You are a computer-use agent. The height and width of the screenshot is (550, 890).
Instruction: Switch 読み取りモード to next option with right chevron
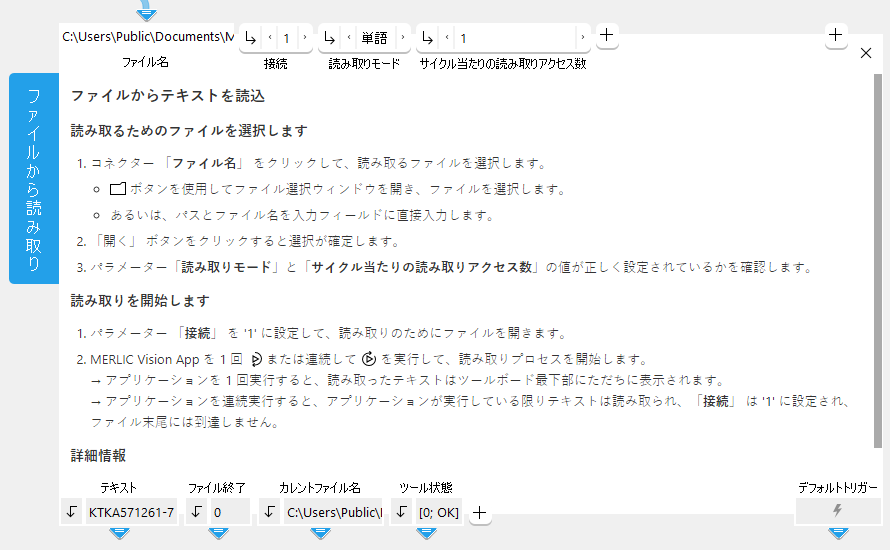[x=402, y=38]
